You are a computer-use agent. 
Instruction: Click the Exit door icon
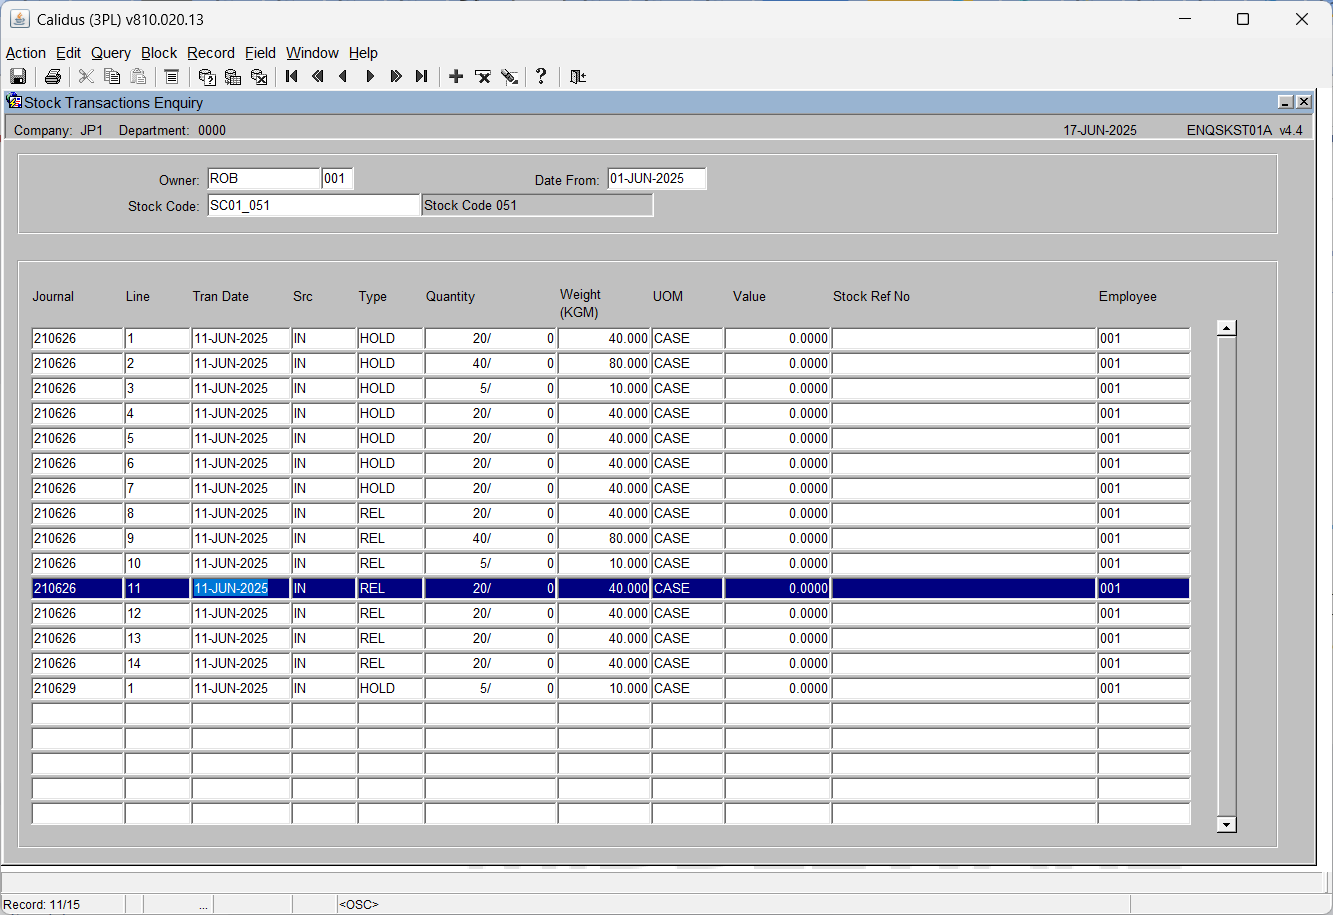pos(577,77)
